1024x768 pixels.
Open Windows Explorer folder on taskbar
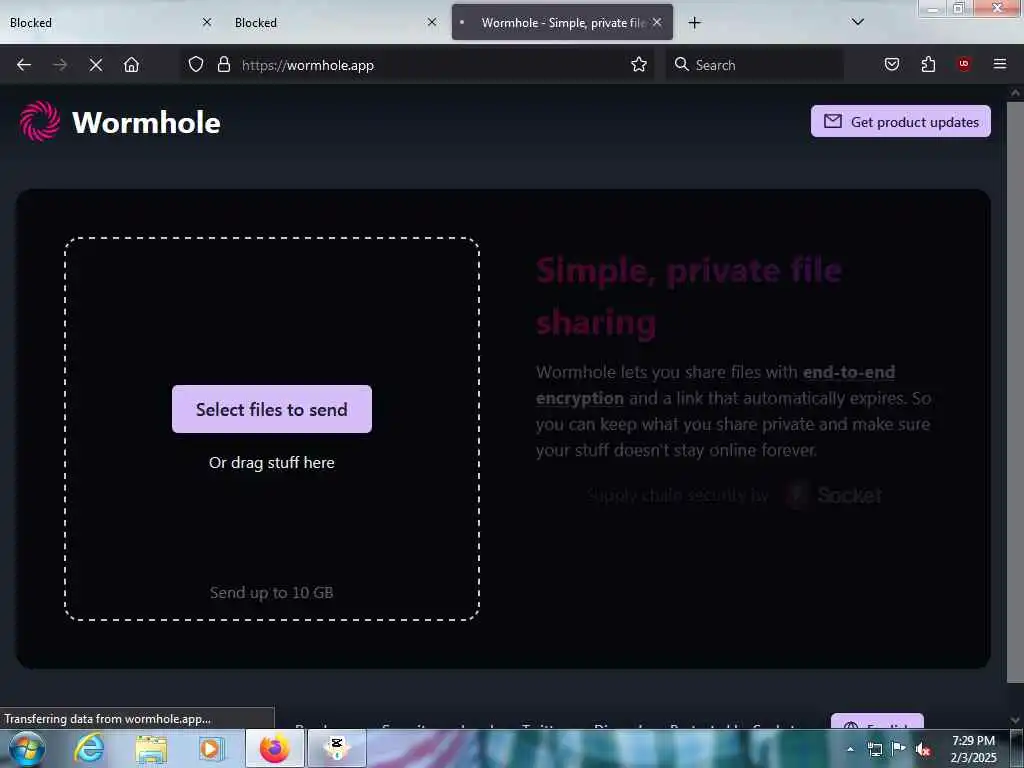152,749
